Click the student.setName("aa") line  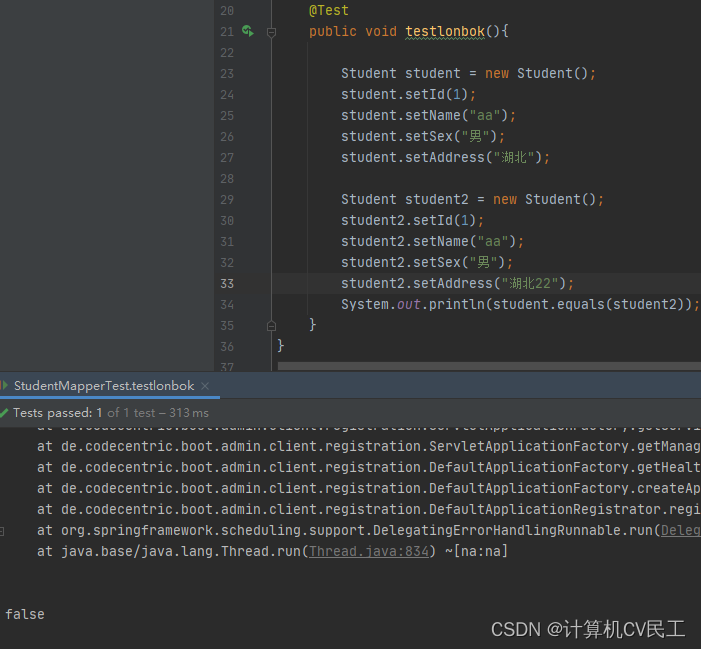[x=428, y=115]
